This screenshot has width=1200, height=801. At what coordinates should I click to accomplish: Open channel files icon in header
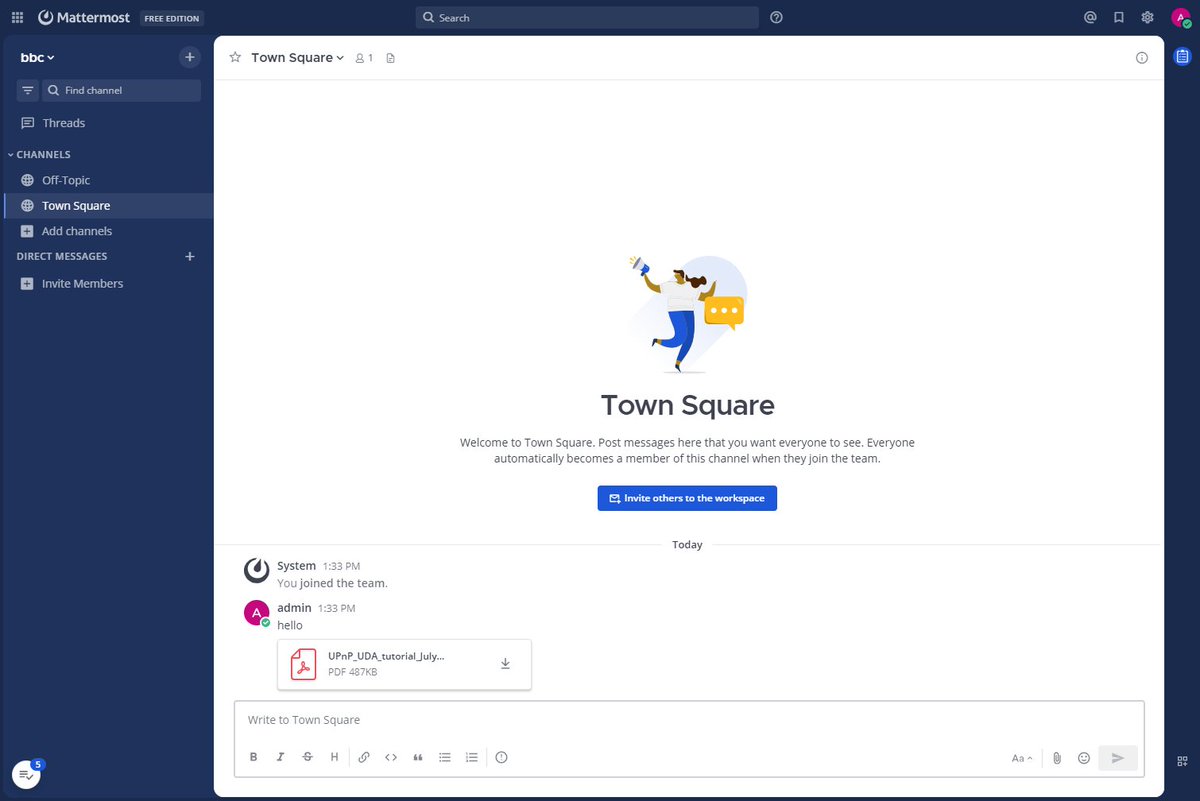click(x=390, y=58)
